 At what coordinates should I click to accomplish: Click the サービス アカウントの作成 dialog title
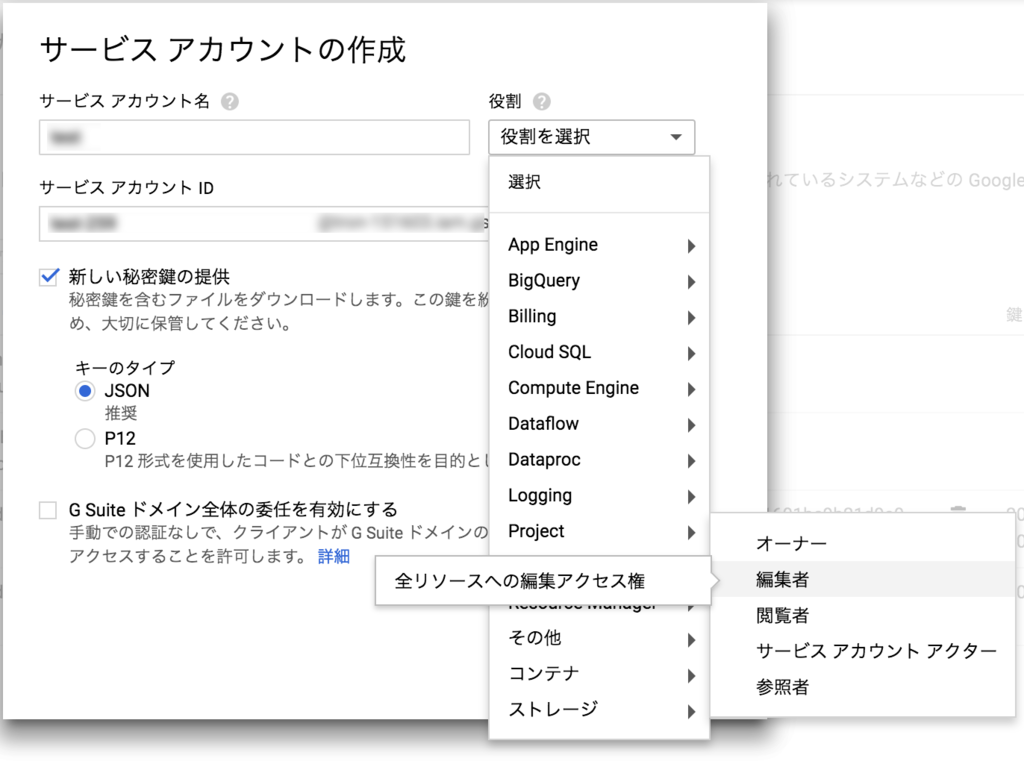(223, 50)
